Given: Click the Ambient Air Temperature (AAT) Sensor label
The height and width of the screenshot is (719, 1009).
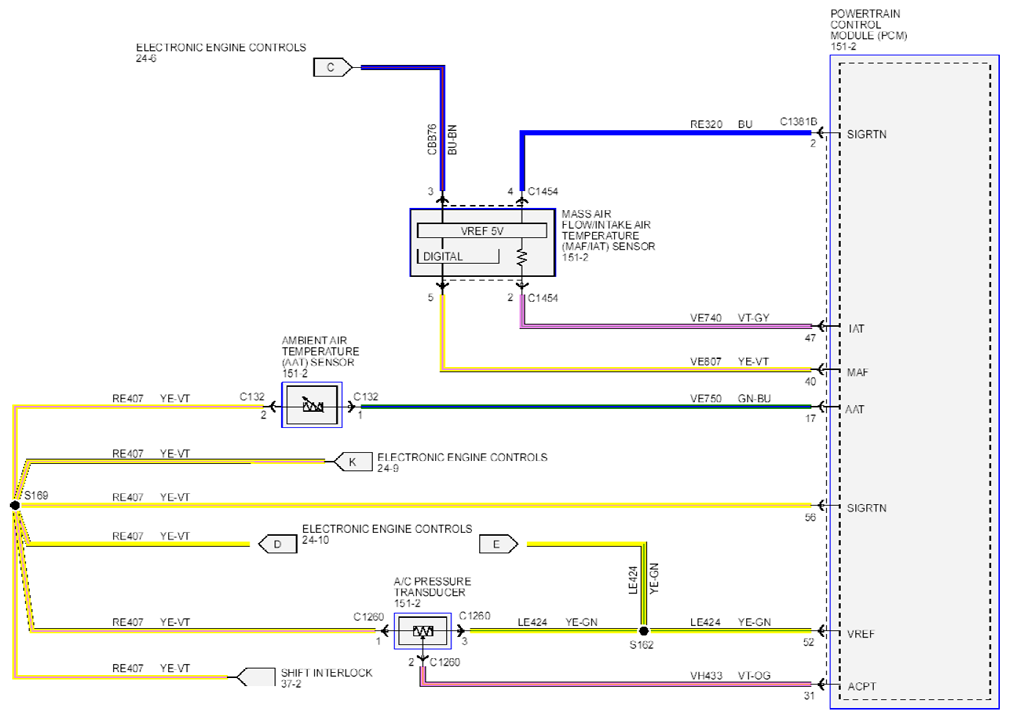Looking at the screenshot, I should click(x=320, y=357).
